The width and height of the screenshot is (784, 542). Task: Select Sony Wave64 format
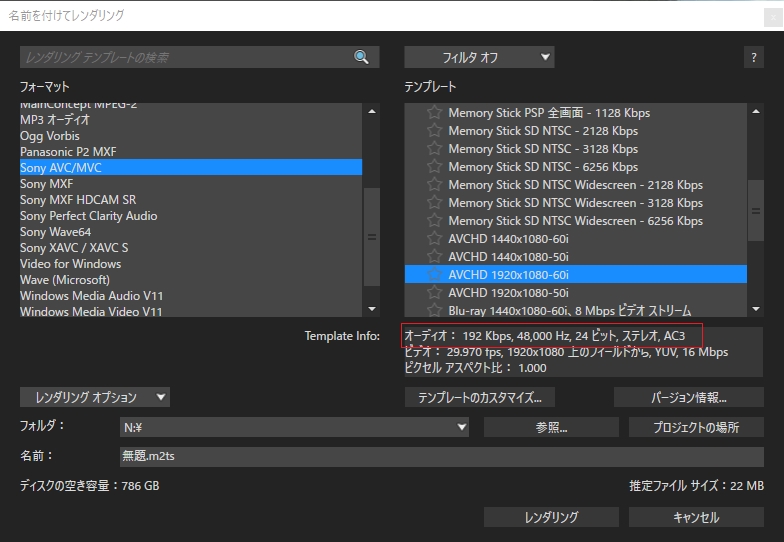click(190, 232)
